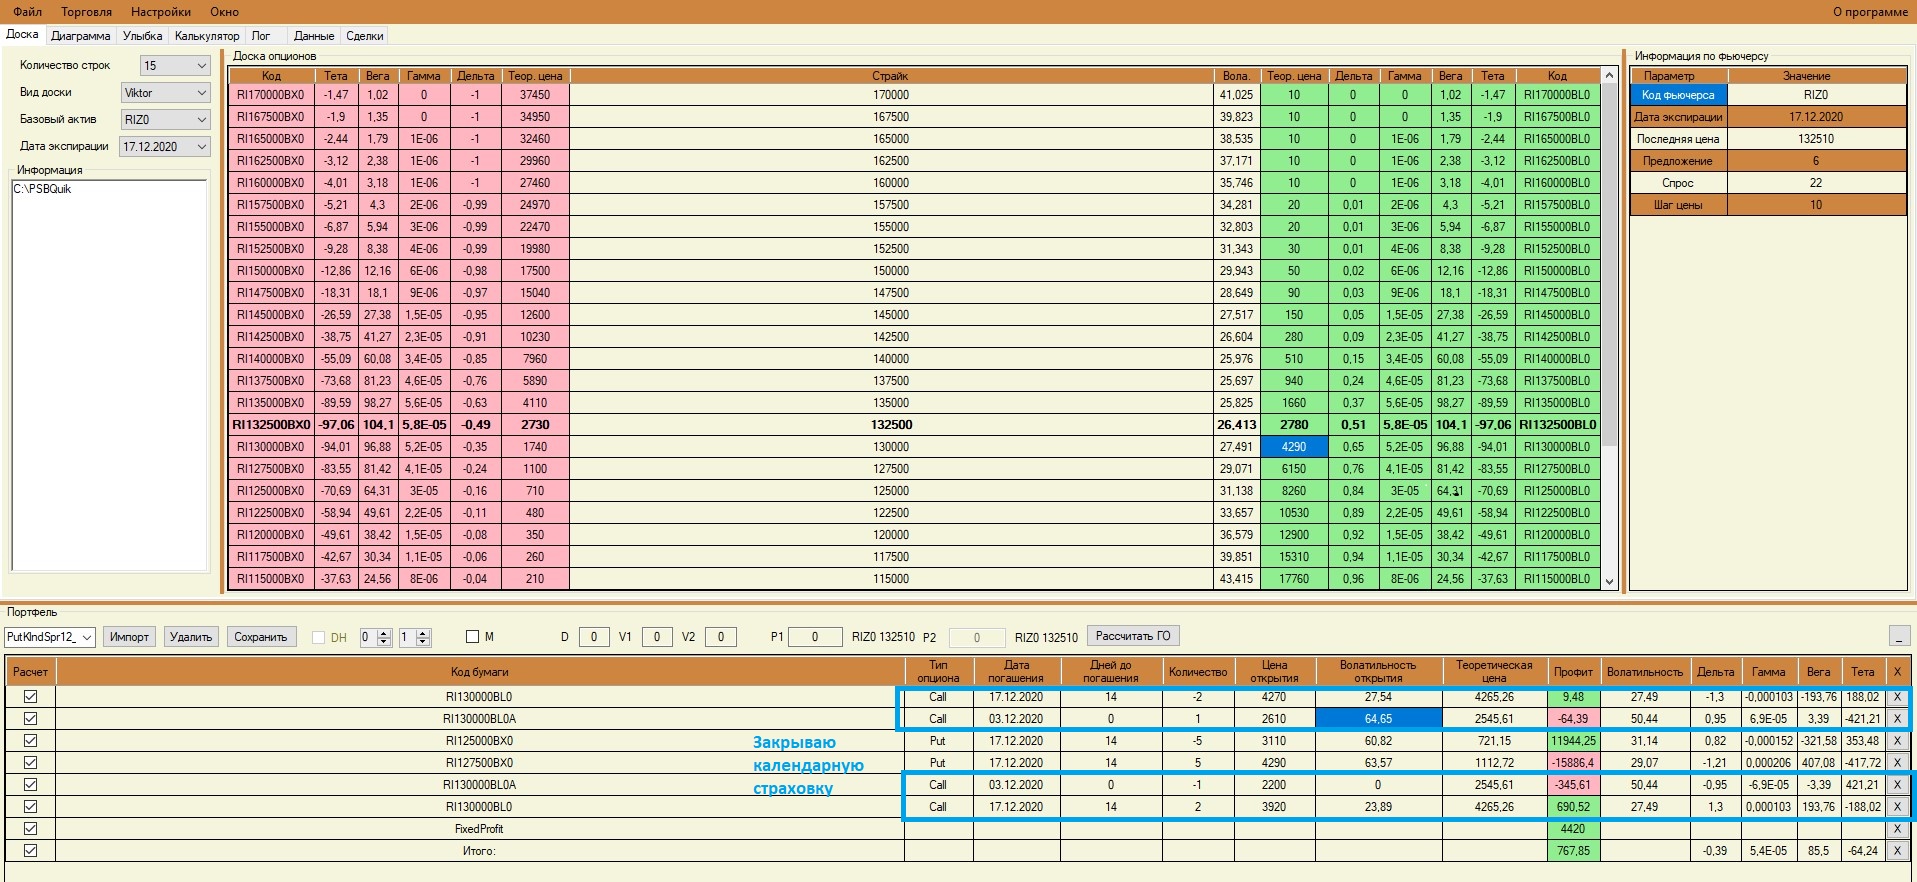Screen dimensions: 1917x882
Task: Select the Код фьючерса parameter cell
Action: point(1678,95)
